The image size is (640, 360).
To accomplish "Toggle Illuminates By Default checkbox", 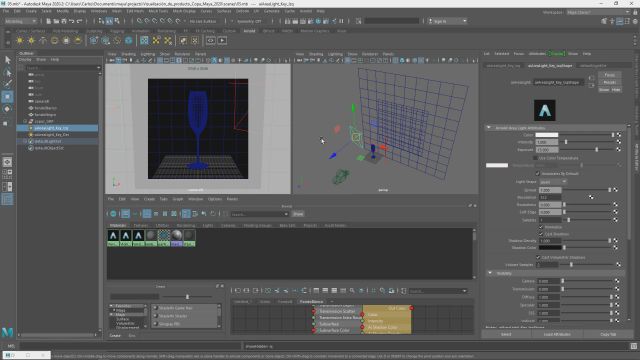I will 538,173.
